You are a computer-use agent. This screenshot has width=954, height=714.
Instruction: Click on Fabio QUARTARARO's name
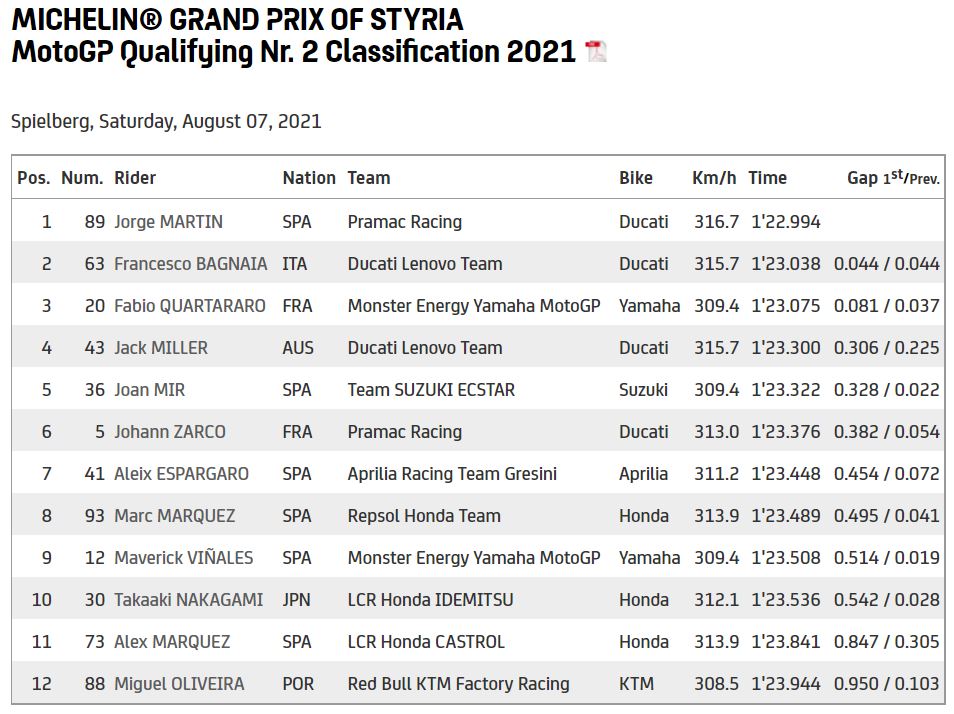point(190,306)
